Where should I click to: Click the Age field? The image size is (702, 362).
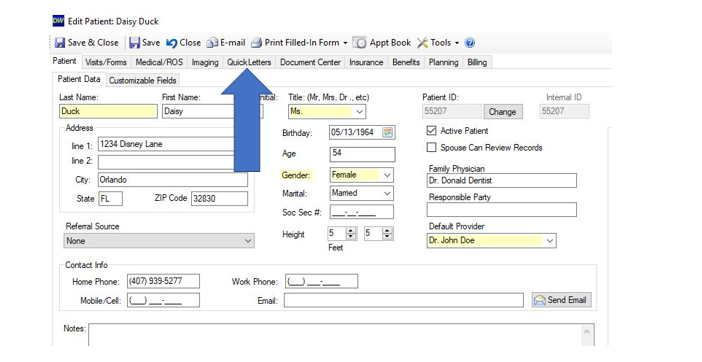click(362, 154)
